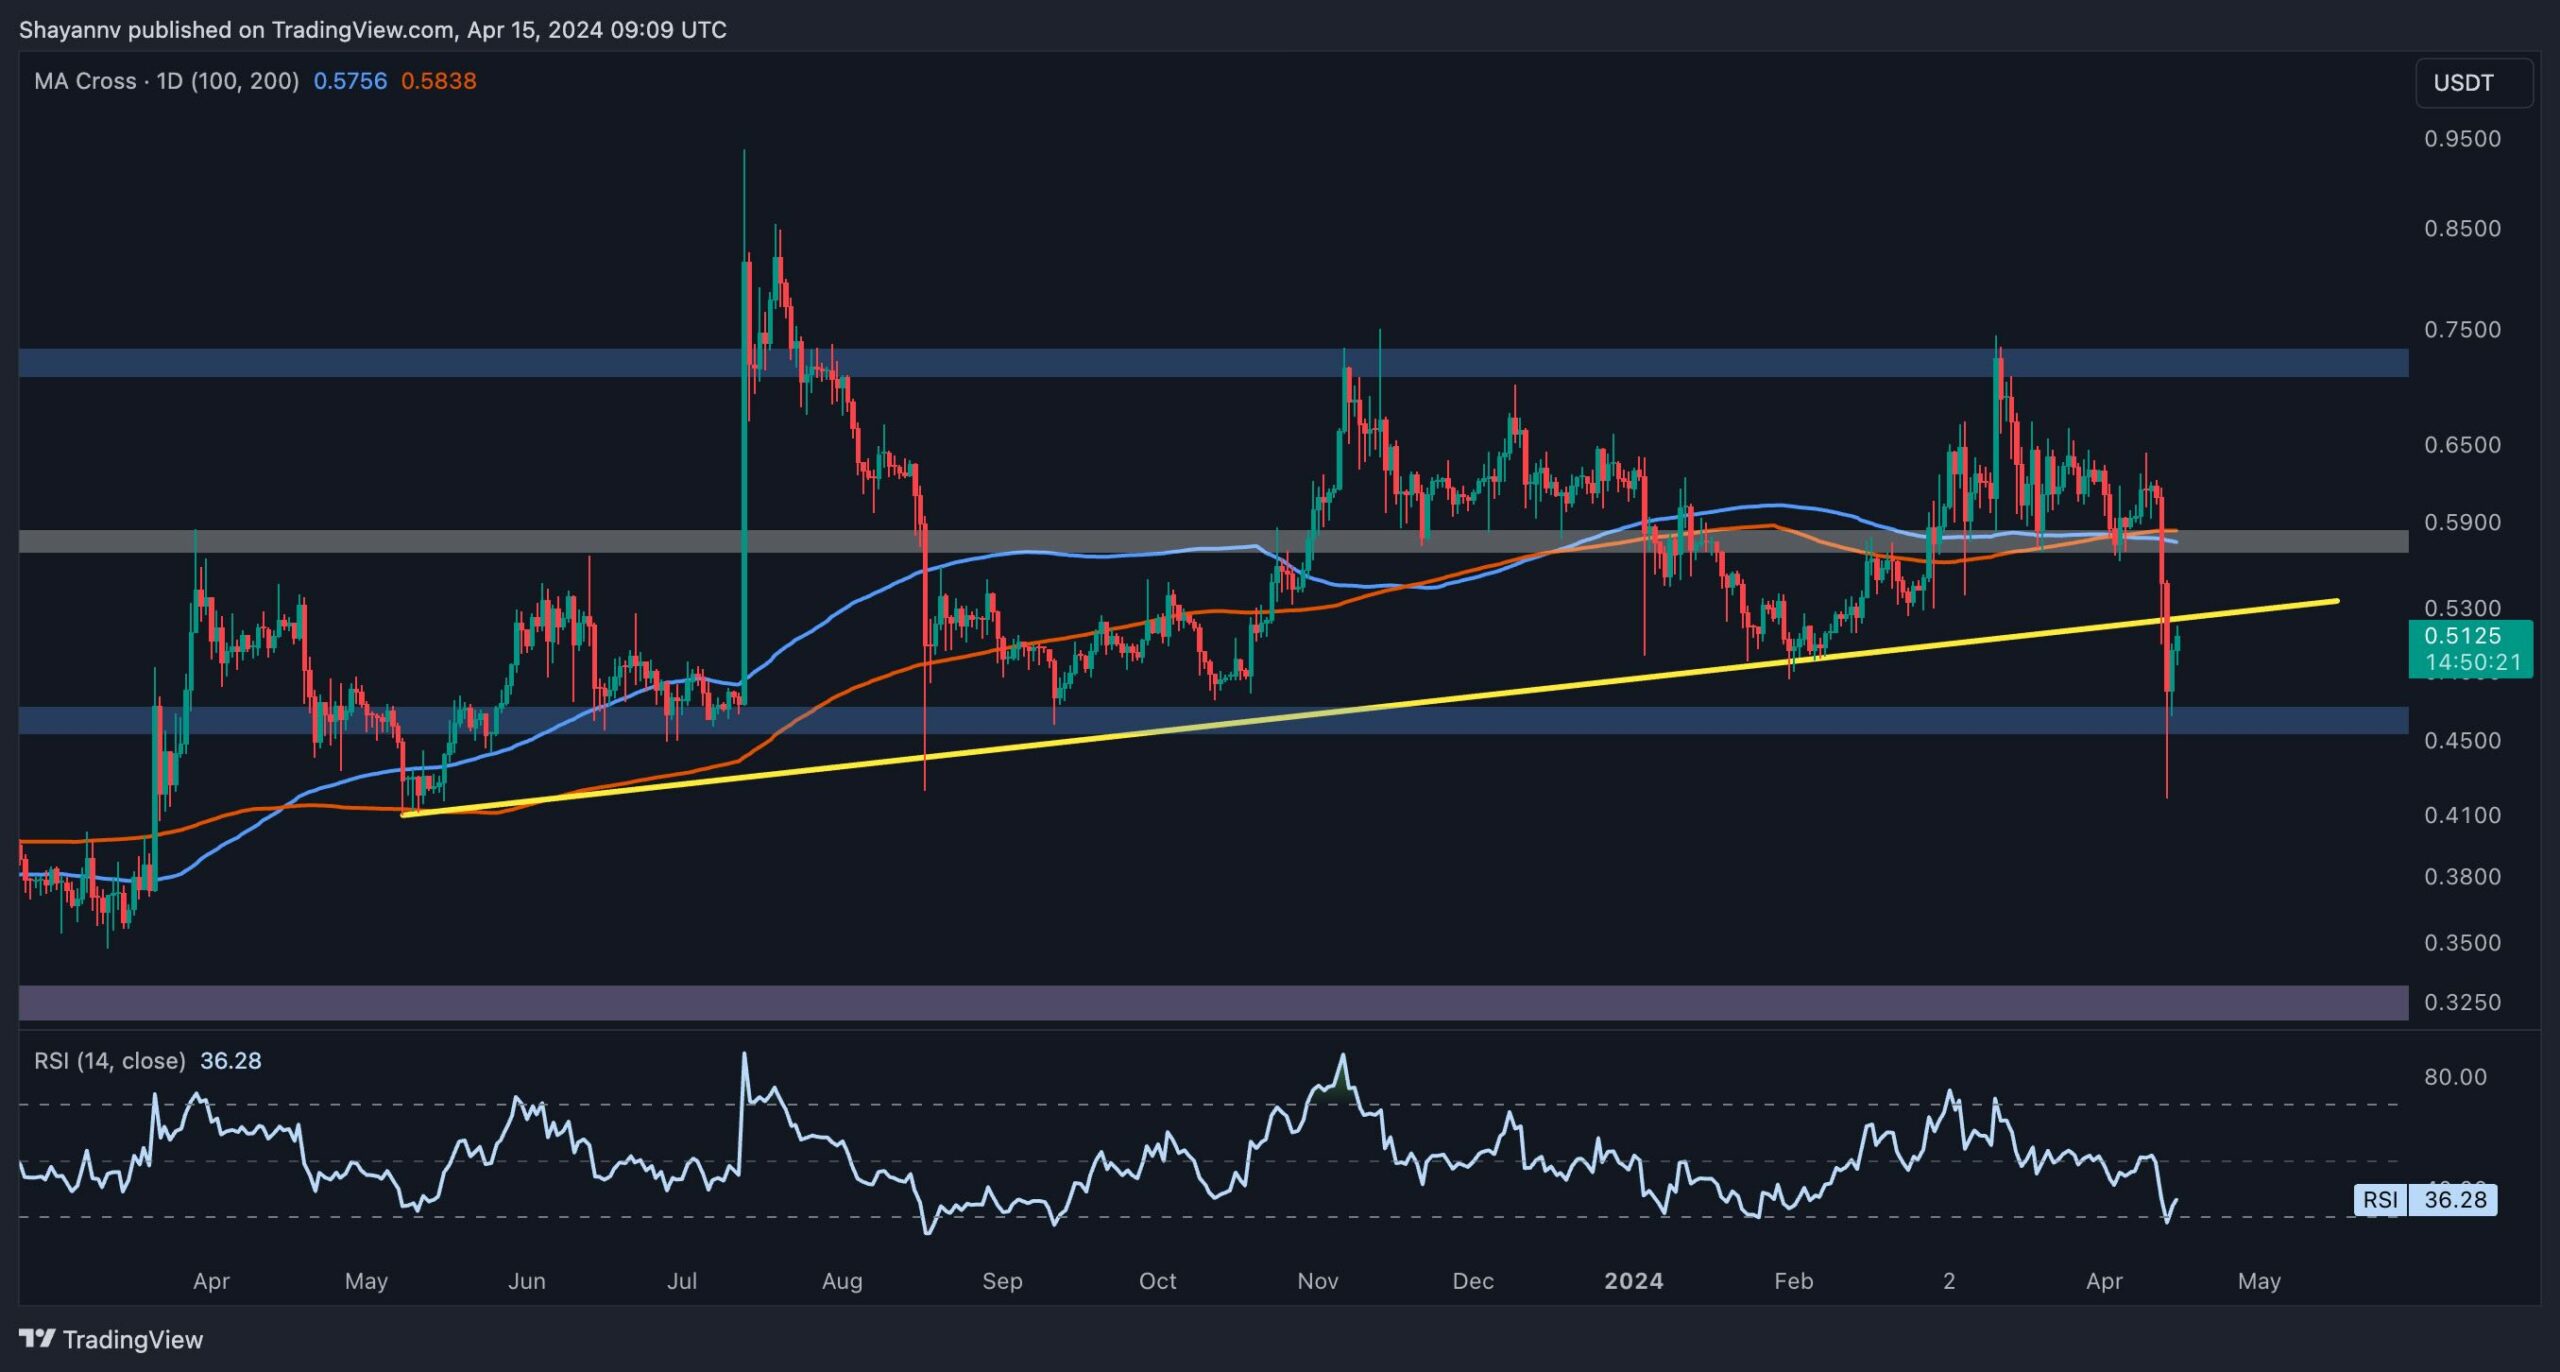Click the TradingView logo icon
Viewport: 2560px width, 1372px height.
(x=37, y=1338)
